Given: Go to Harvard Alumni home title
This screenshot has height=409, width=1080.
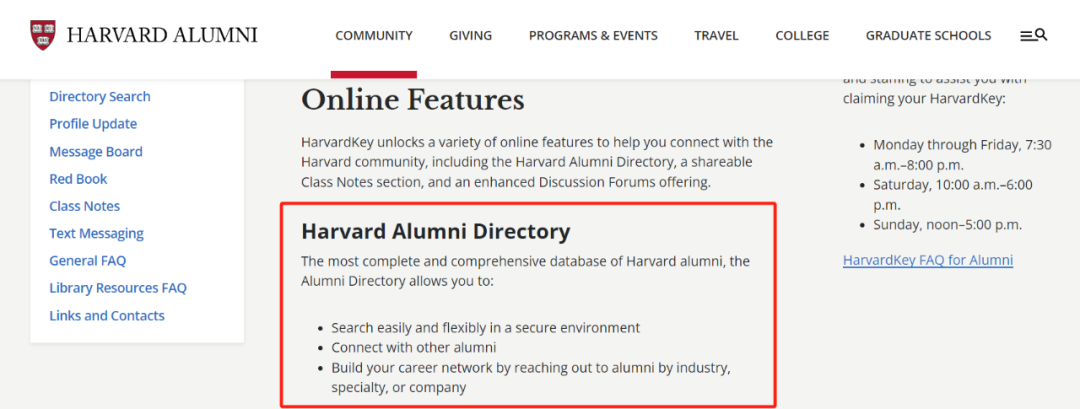Looking at the screenshot, I should (x=162, y=35).
